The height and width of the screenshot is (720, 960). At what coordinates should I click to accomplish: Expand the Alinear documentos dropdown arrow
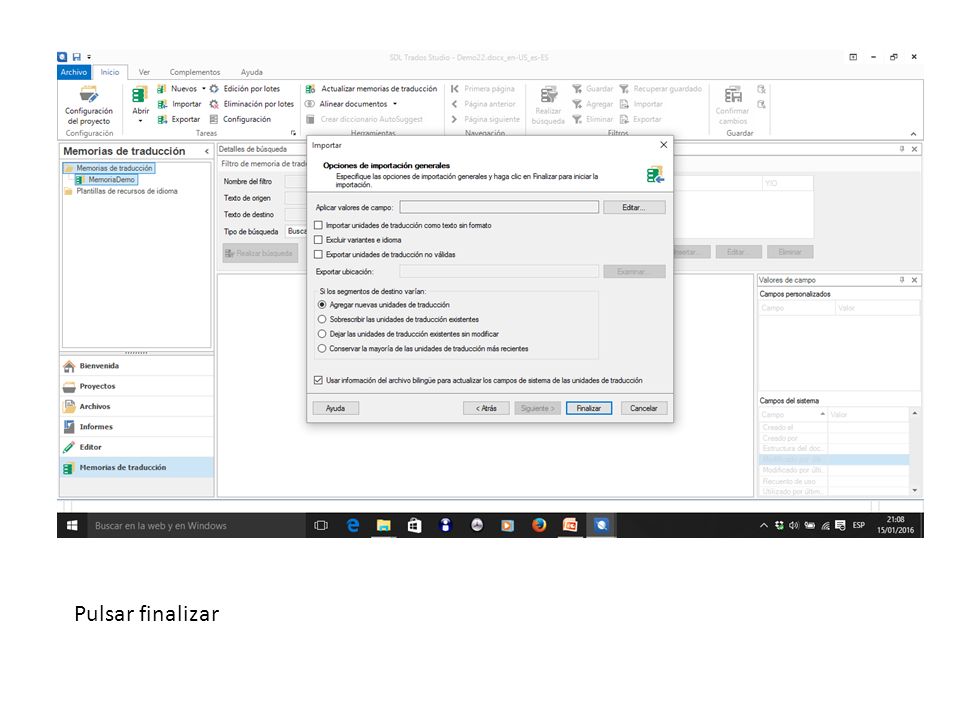pyautogui.click(x=395, y=104)
